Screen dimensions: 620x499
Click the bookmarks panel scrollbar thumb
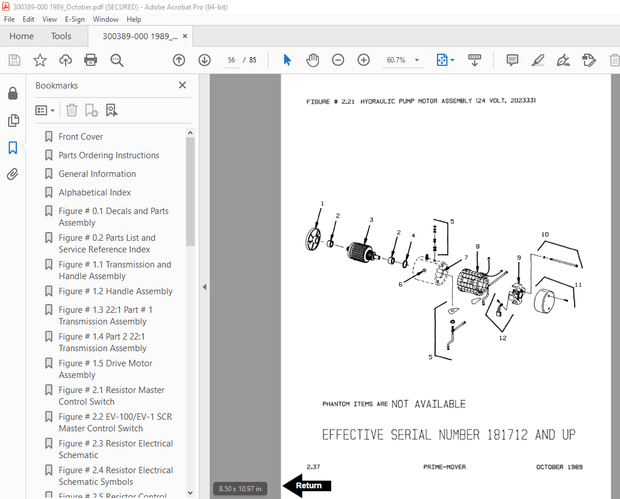(x=190, y=192)
